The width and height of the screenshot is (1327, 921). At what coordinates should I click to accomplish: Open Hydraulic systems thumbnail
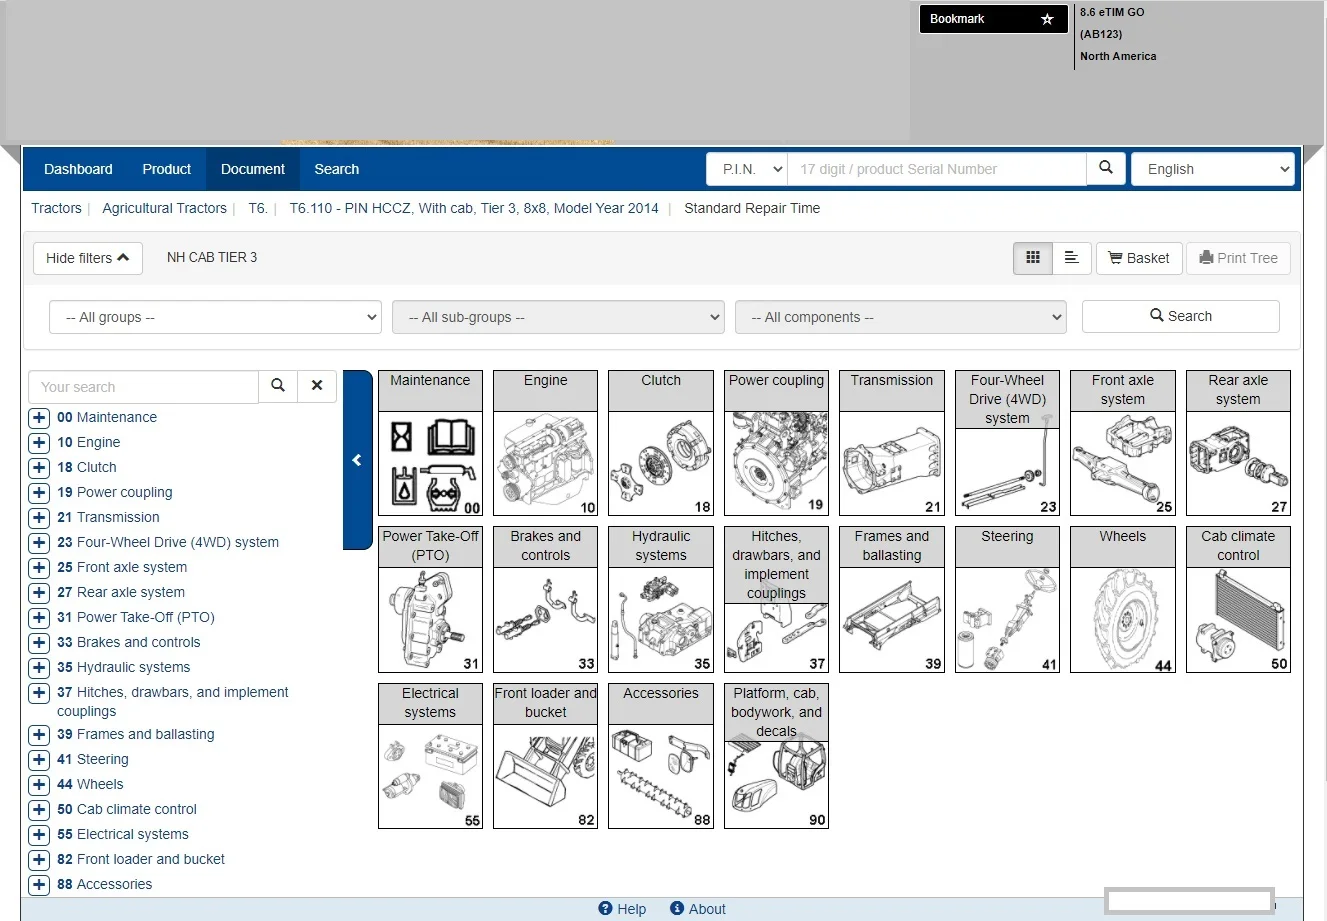coord(661,600)
